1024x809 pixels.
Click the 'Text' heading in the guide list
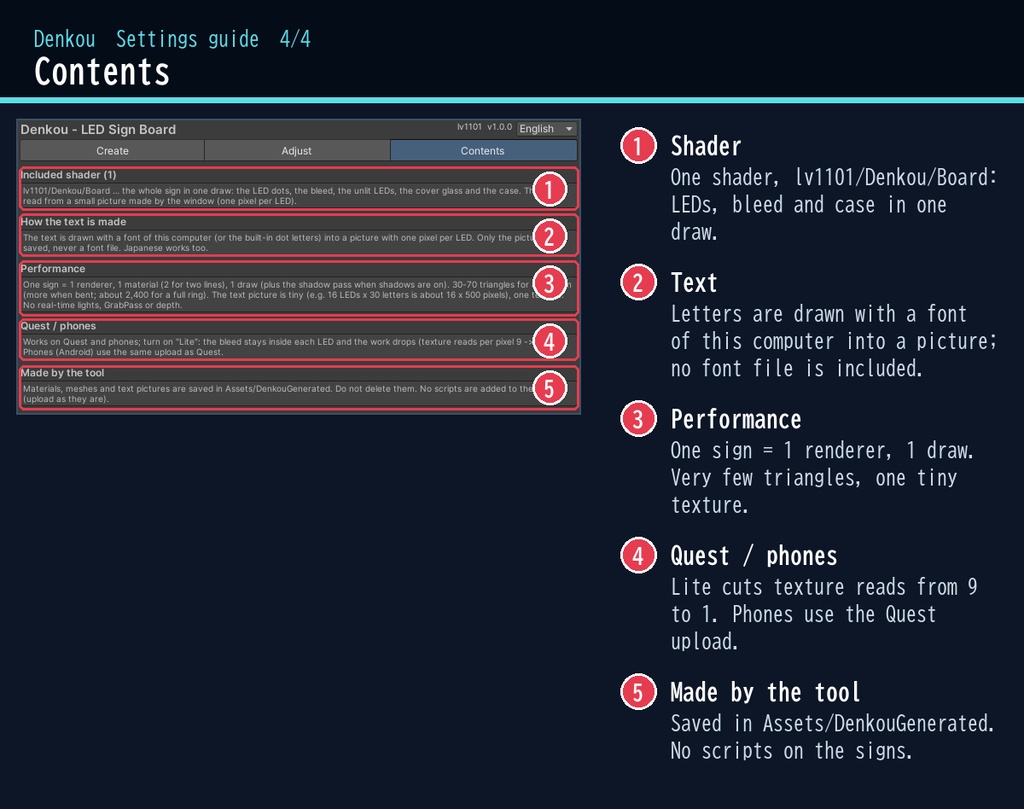pos(694,283)
